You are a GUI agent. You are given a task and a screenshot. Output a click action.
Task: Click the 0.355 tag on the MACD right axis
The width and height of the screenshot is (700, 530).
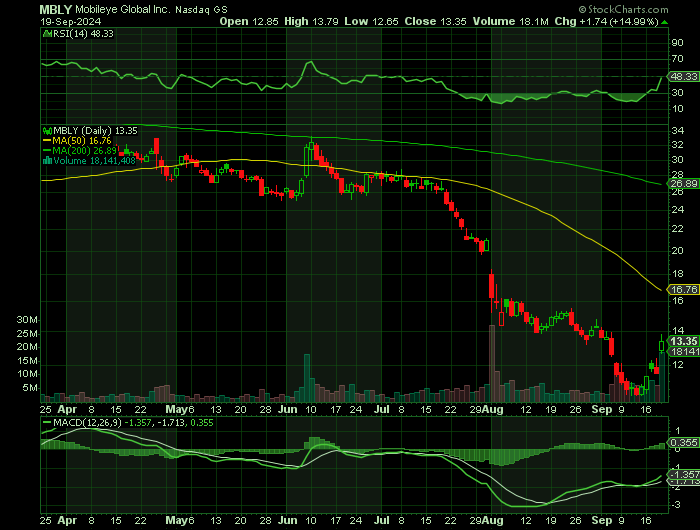click(x=683, y=442)
